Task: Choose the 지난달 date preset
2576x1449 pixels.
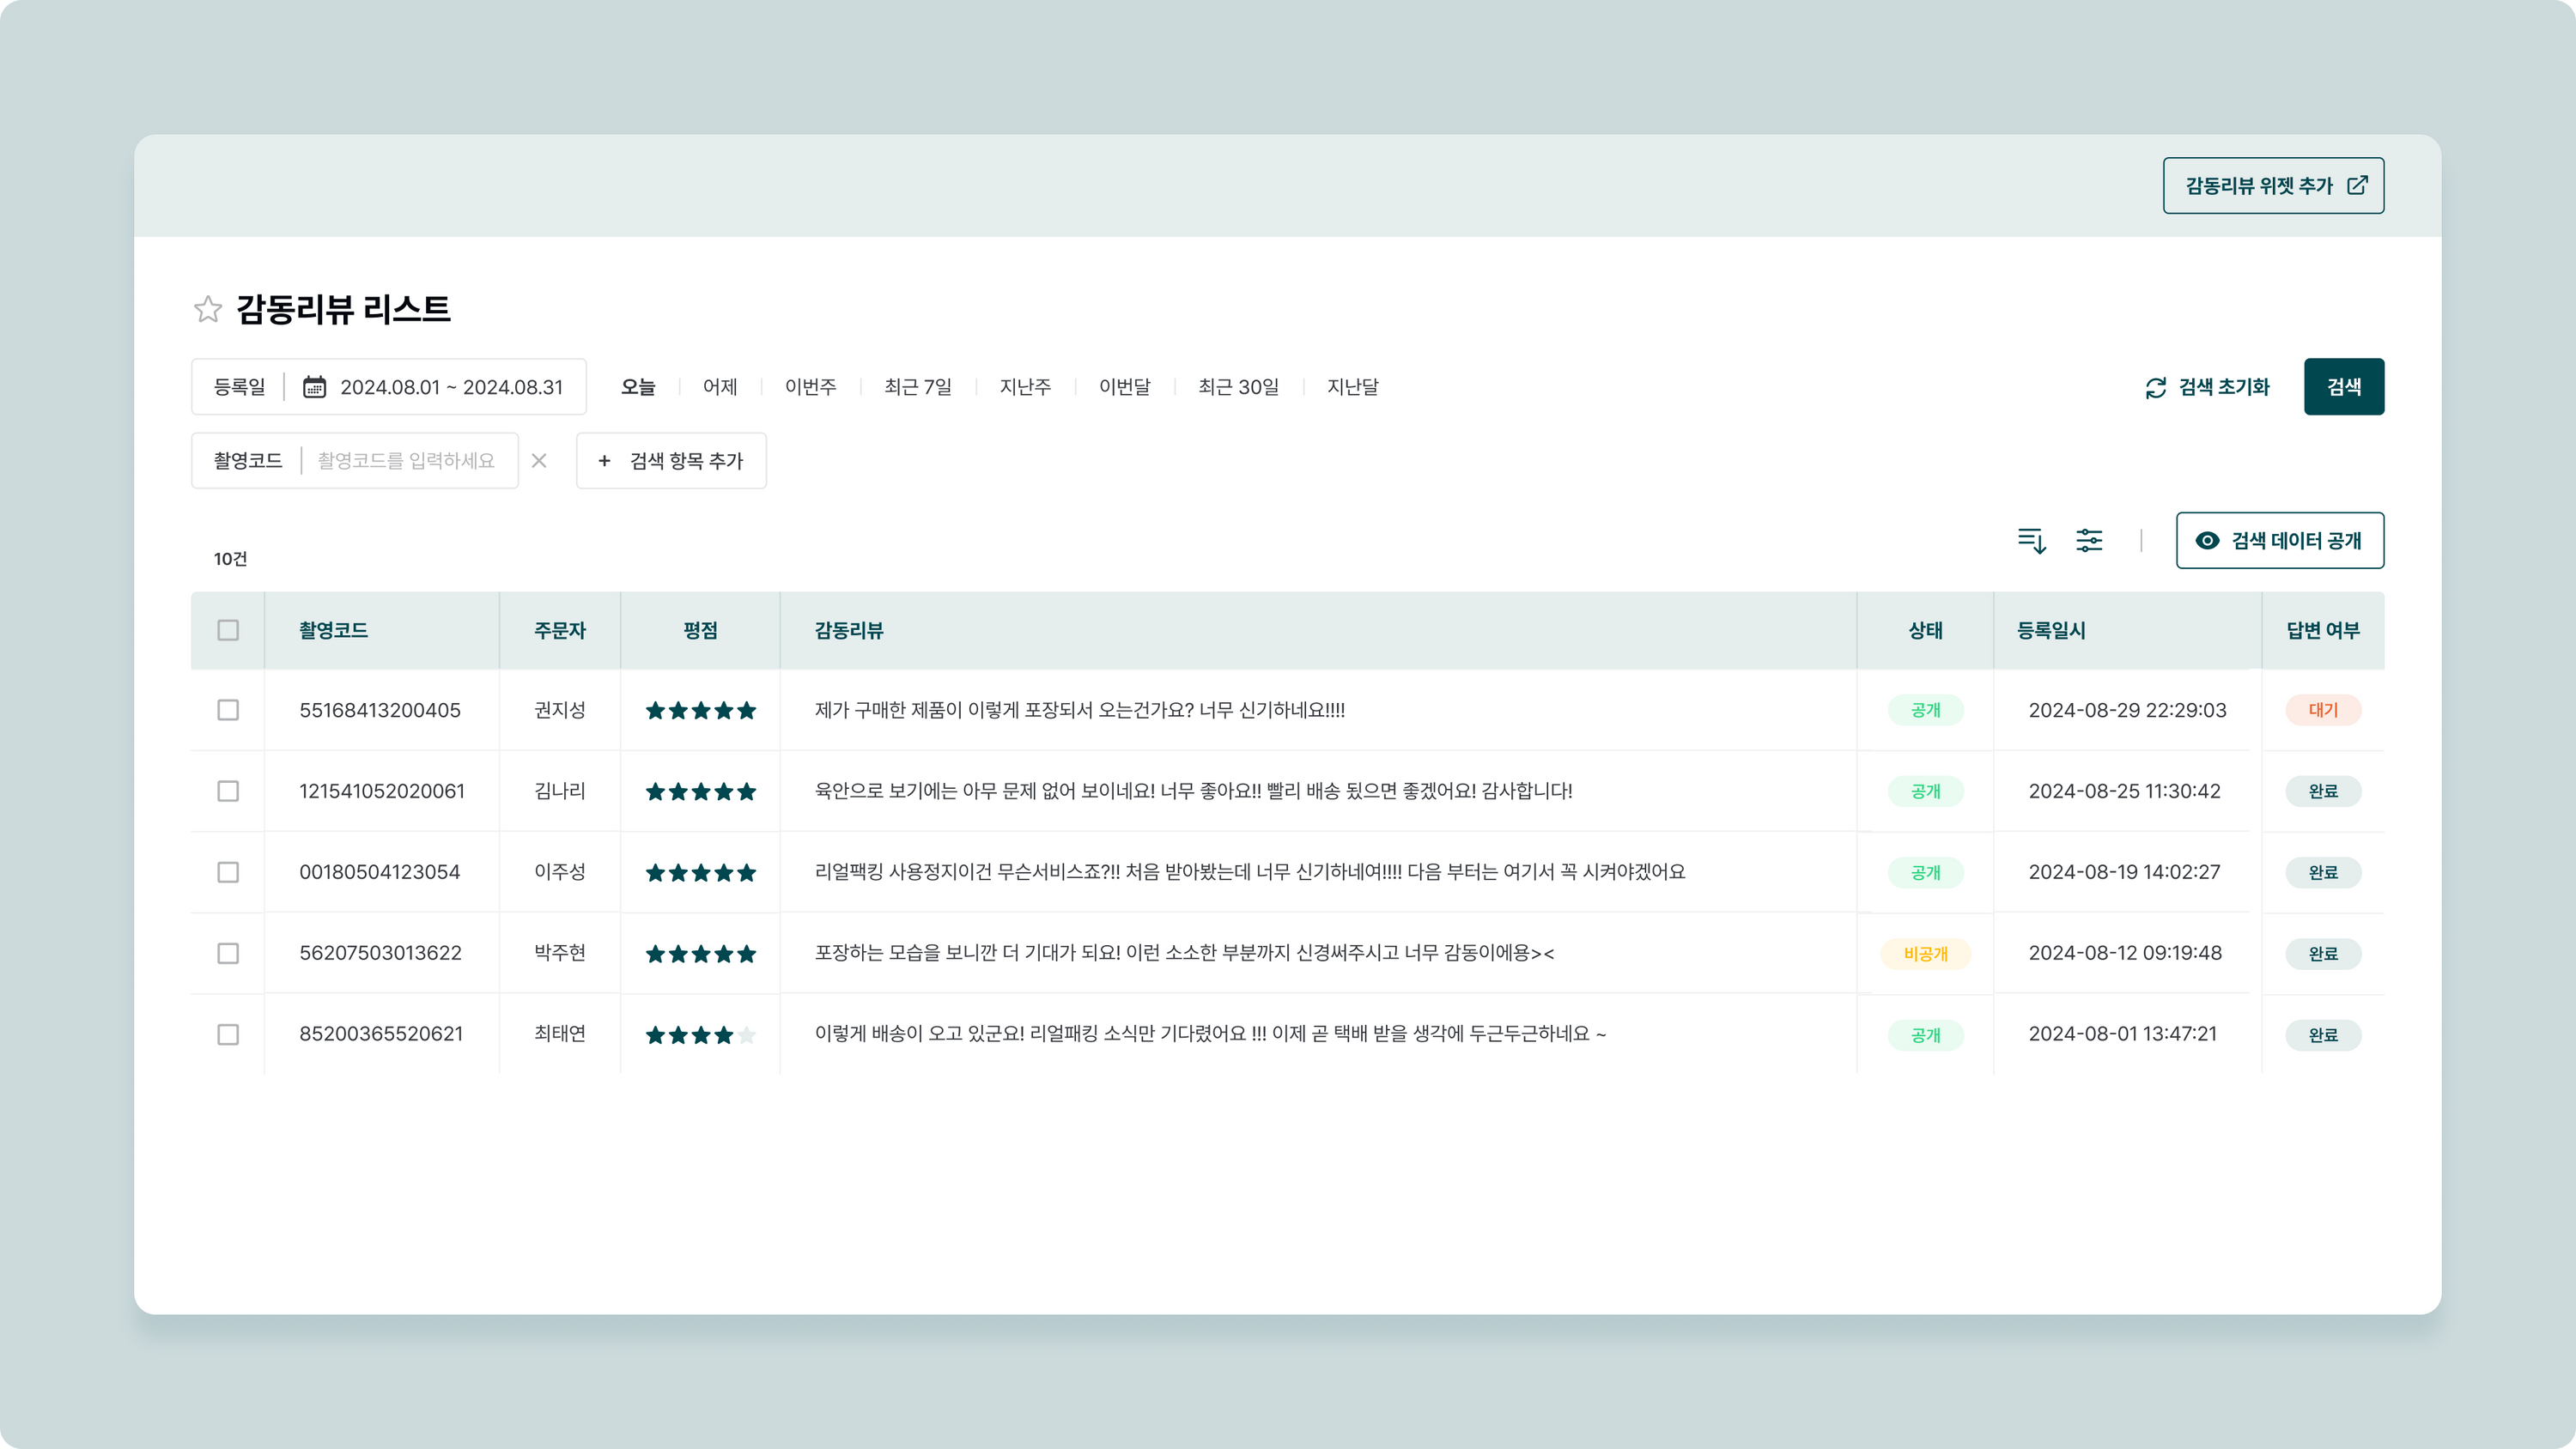Action: tap(1352, 387)
